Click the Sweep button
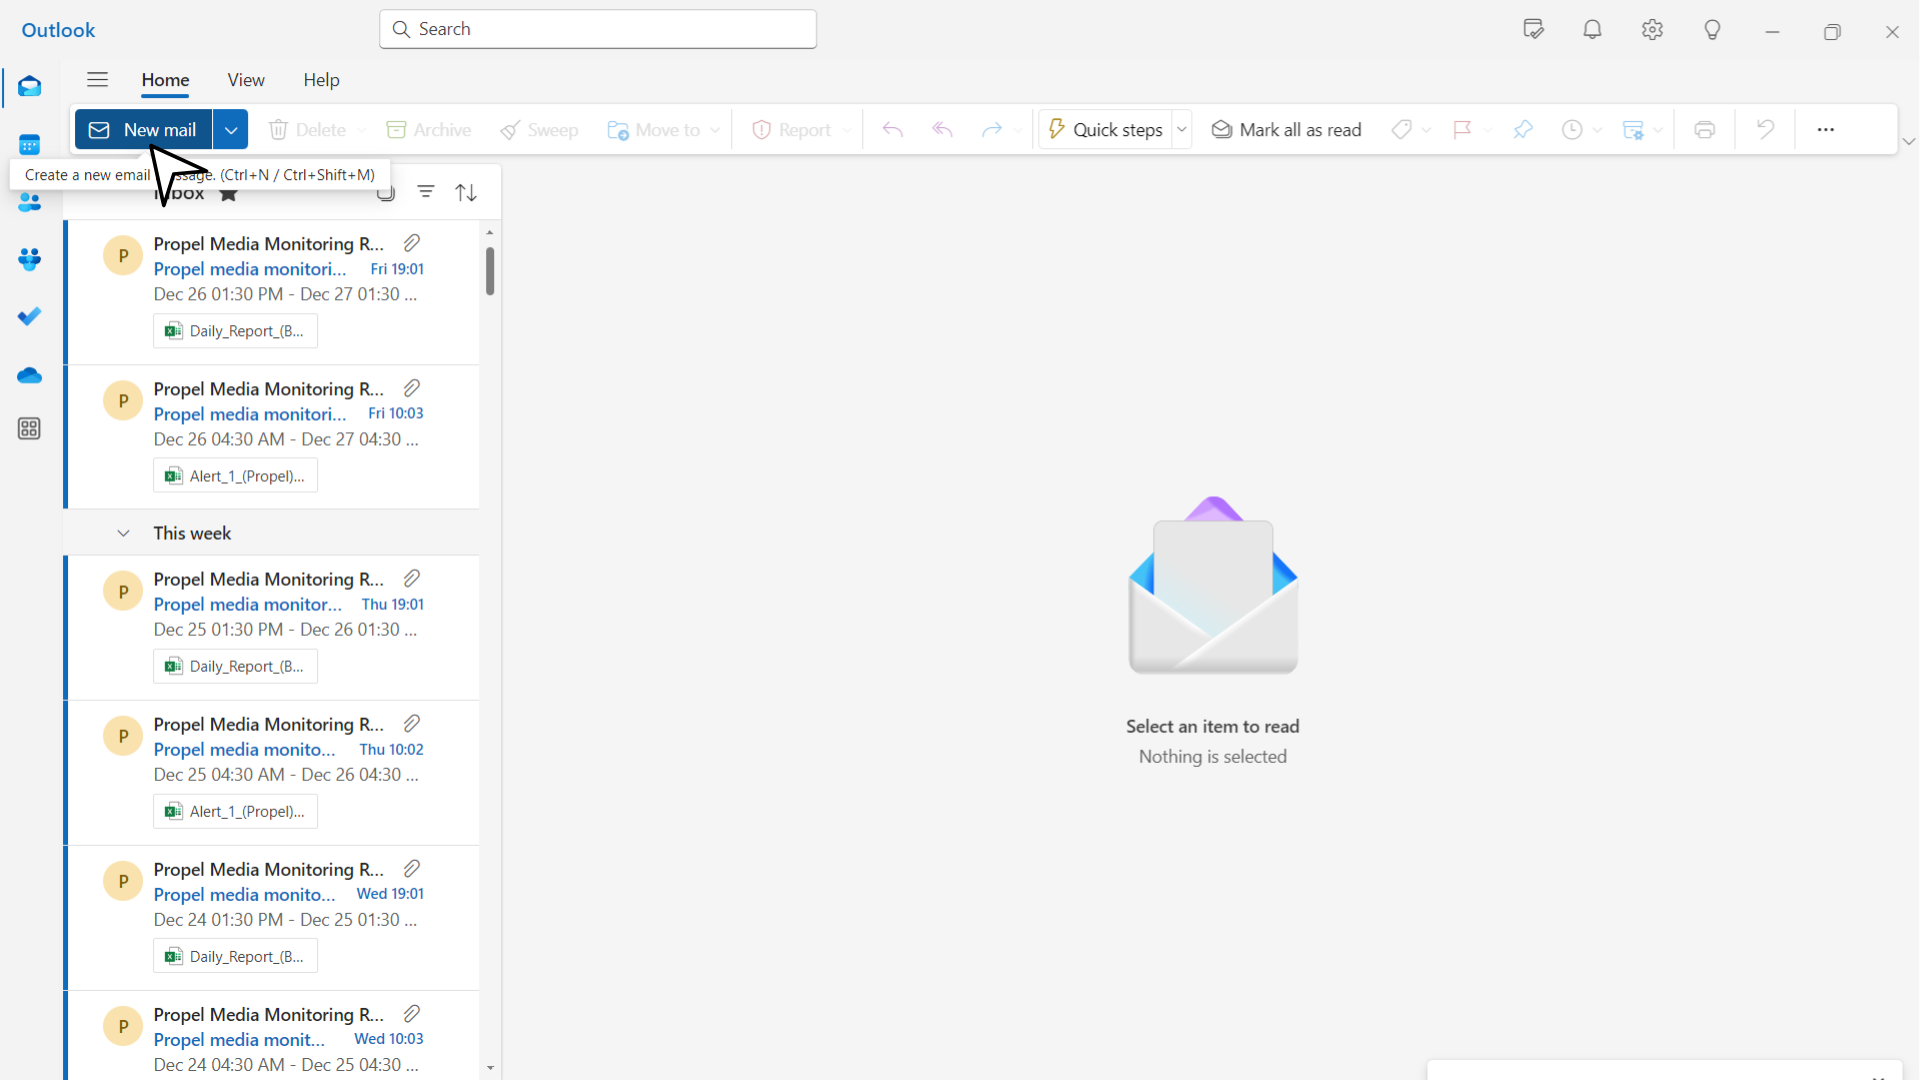Screen dimensions: 1920x1080 coord(539,130)
